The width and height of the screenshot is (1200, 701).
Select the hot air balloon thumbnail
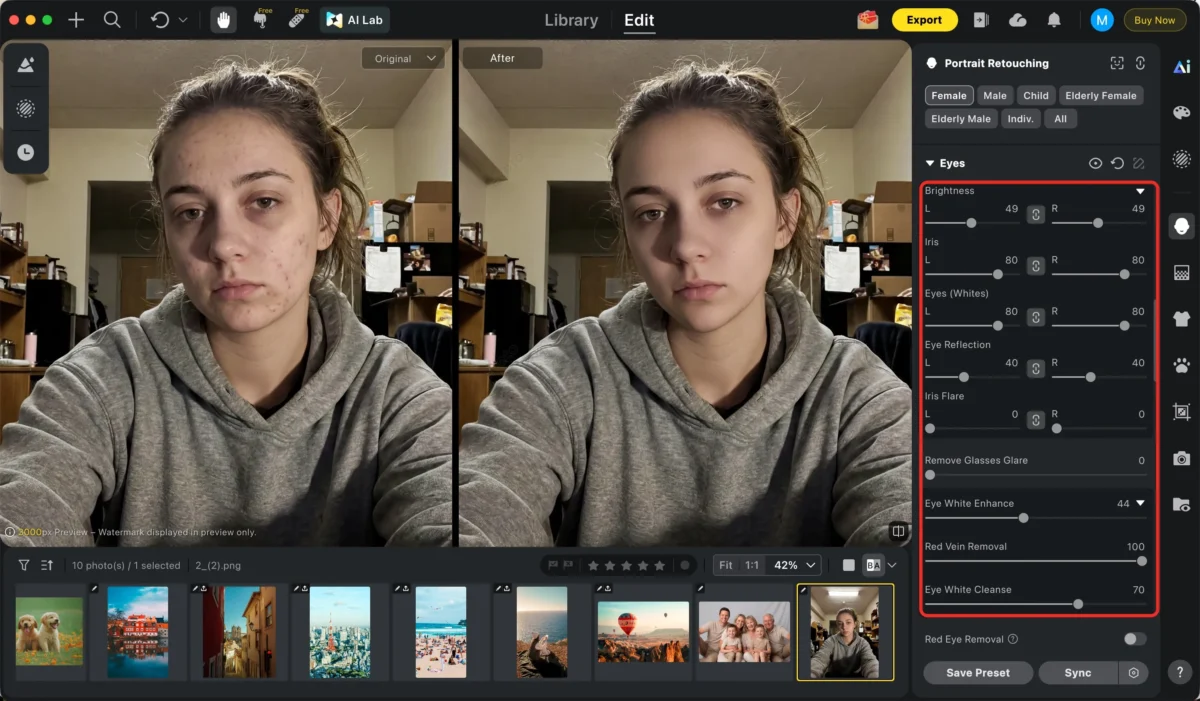click(643, 632)
